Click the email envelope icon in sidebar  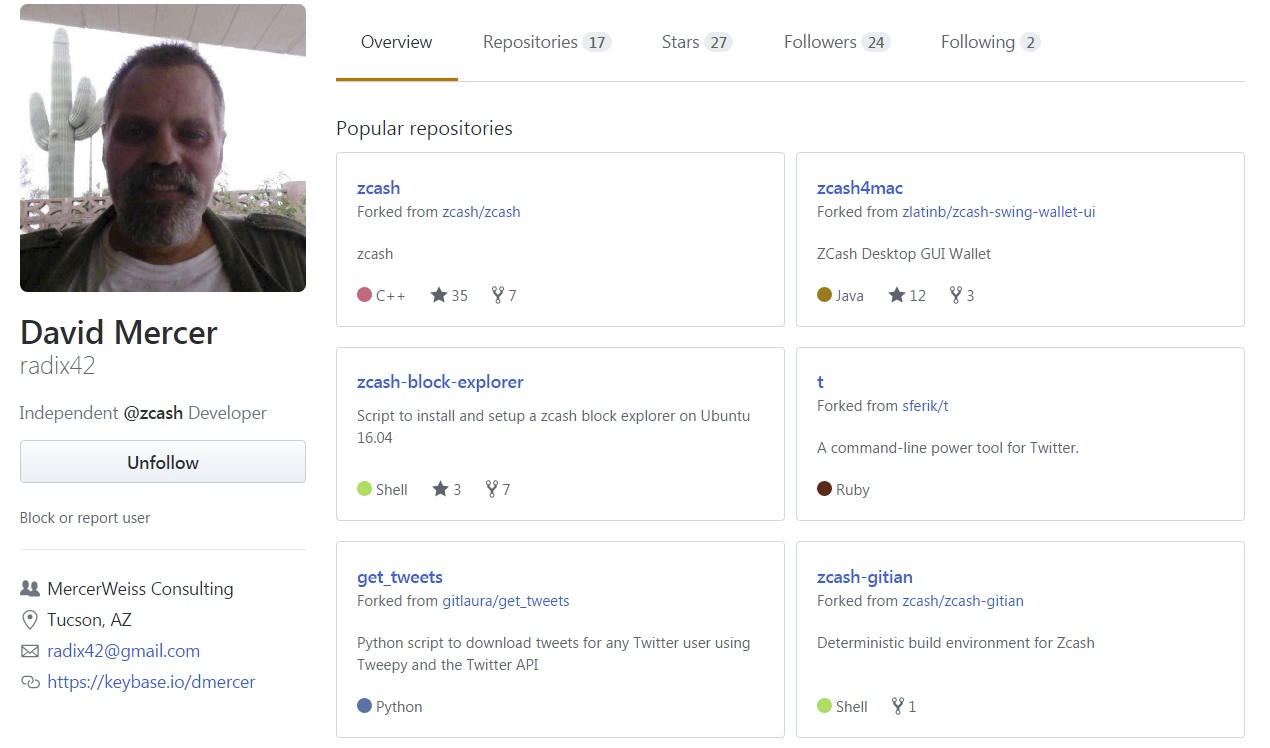pos(30,651)
